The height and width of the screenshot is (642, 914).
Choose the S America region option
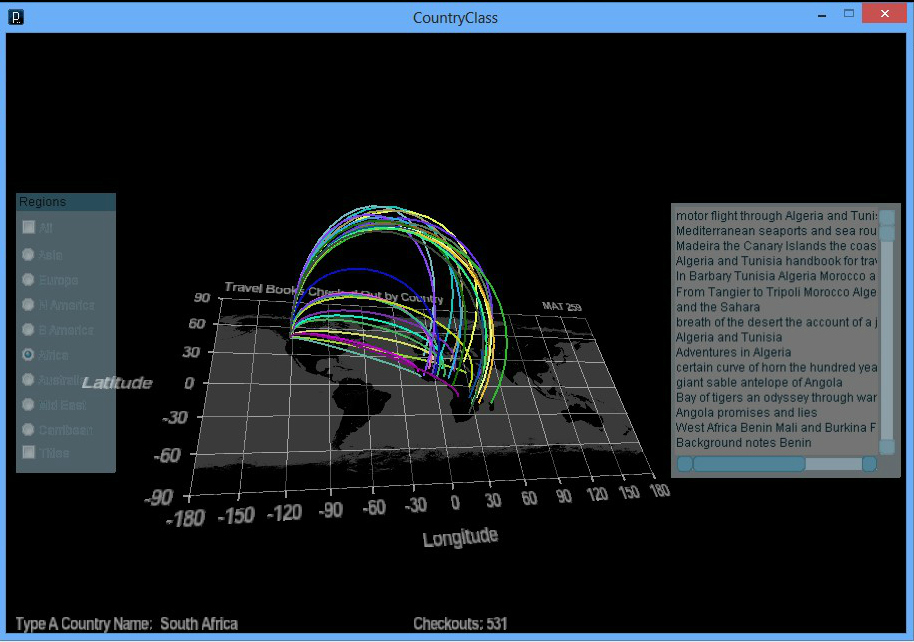[29, 330]
